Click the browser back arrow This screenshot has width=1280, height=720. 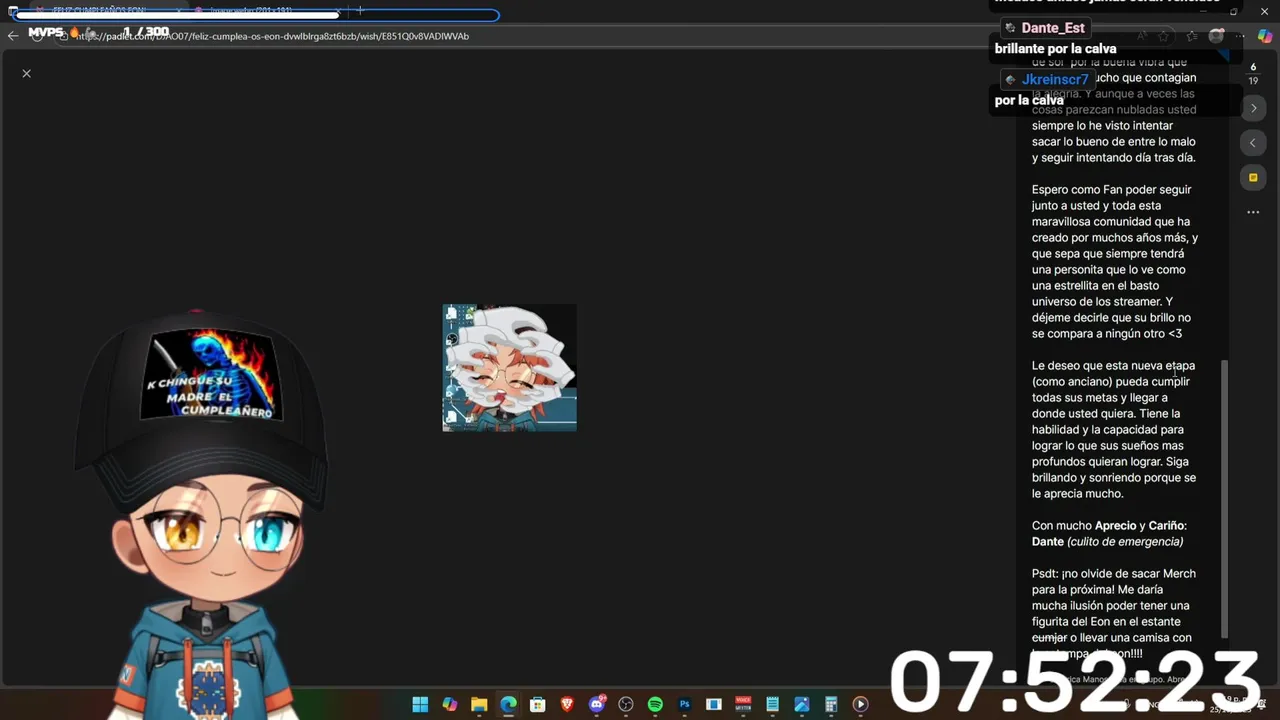point(13,36)
